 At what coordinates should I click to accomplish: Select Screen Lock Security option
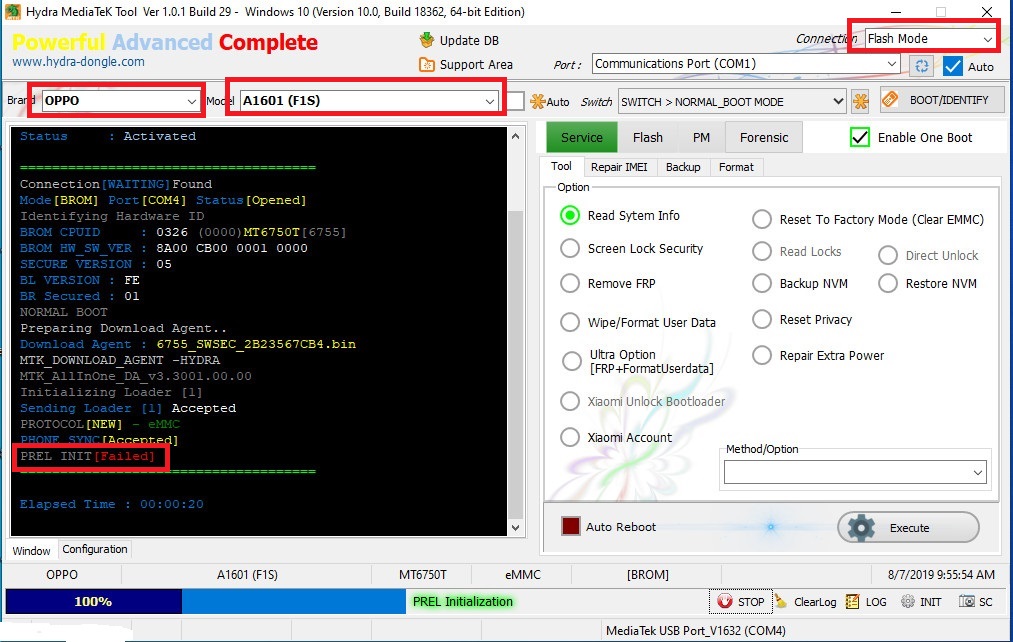click(x=570, y=248)
